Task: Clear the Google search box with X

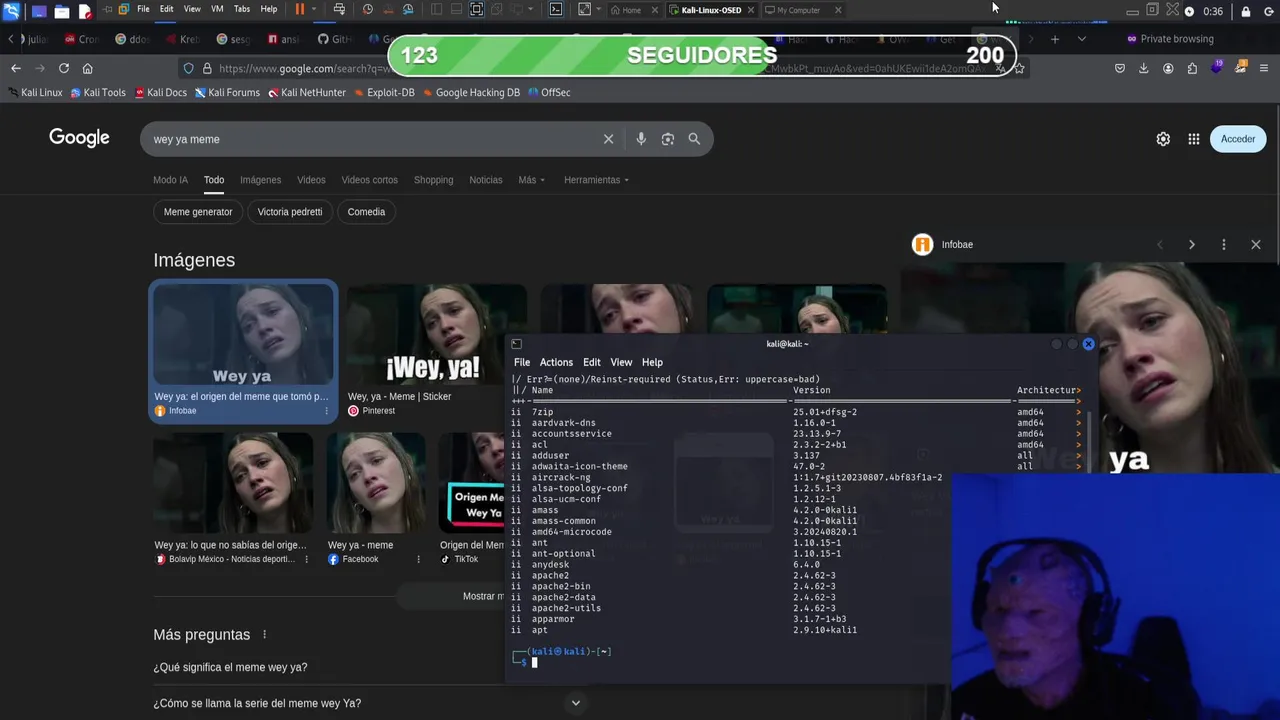Action: (x=608, y=139)
